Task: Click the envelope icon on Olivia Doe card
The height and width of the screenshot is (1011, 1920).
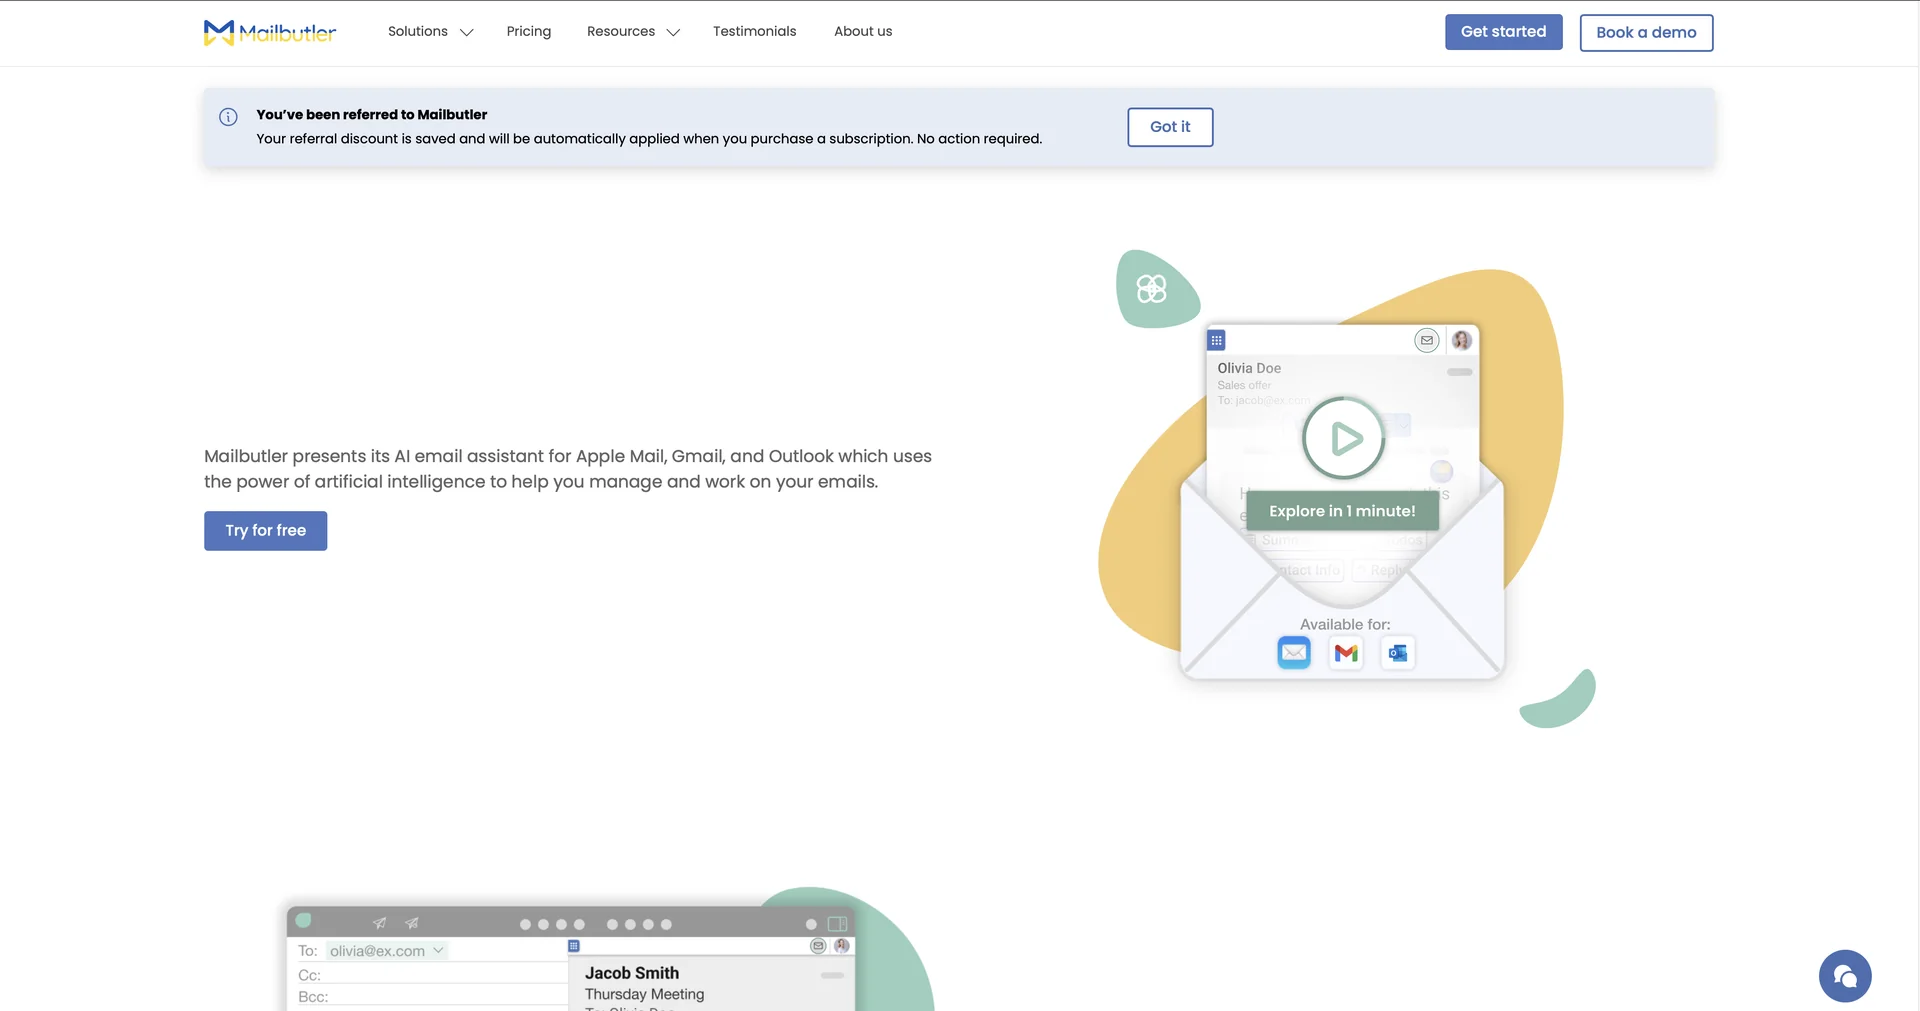Action: tap(1427, 340)
